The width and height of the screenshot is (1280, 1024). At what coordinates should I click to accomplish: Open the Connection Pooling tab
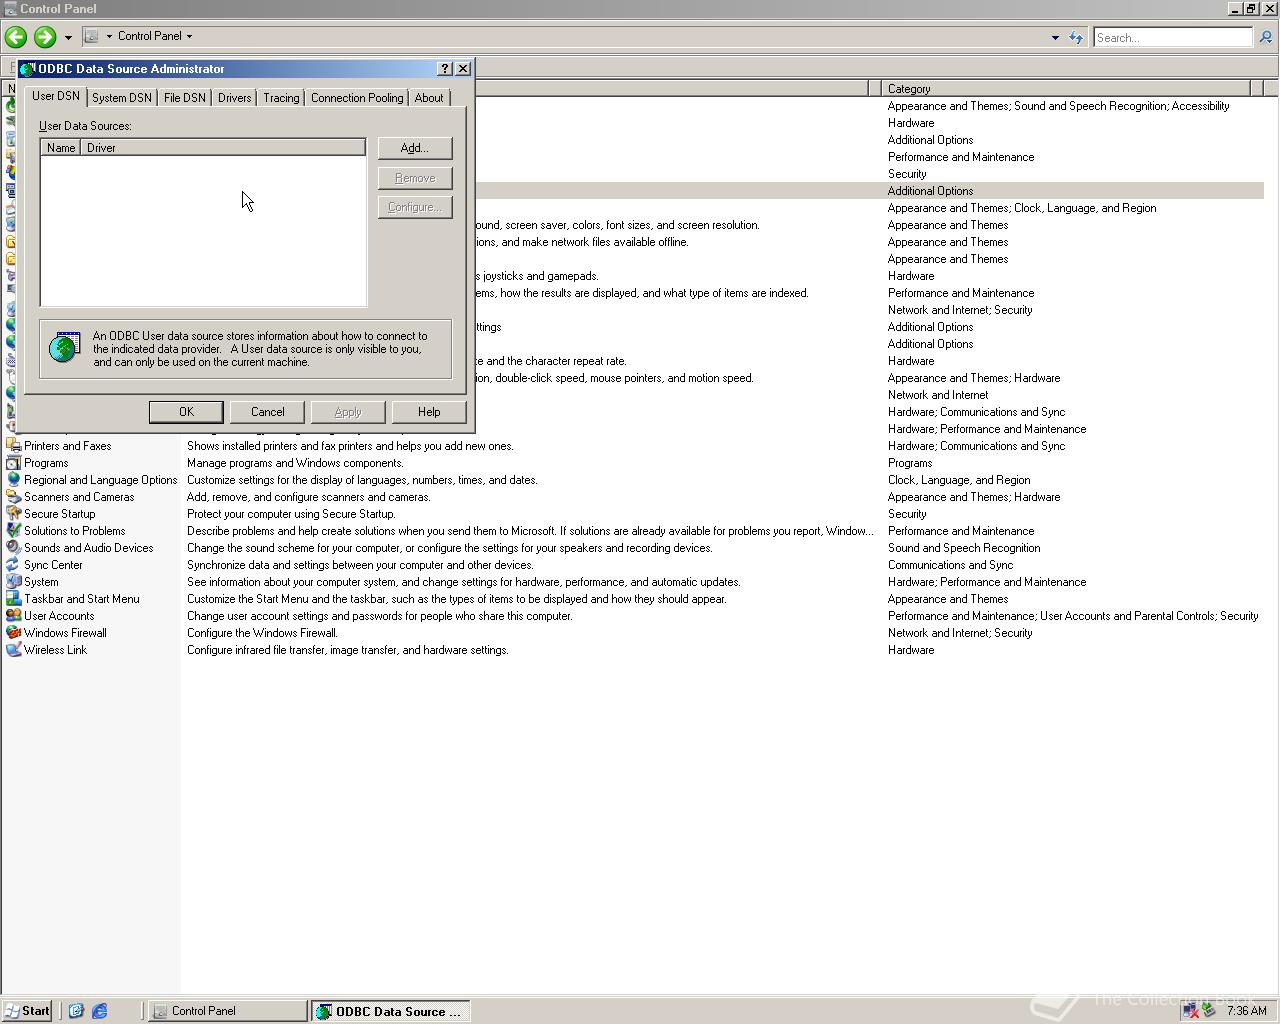tap(357, 98)
